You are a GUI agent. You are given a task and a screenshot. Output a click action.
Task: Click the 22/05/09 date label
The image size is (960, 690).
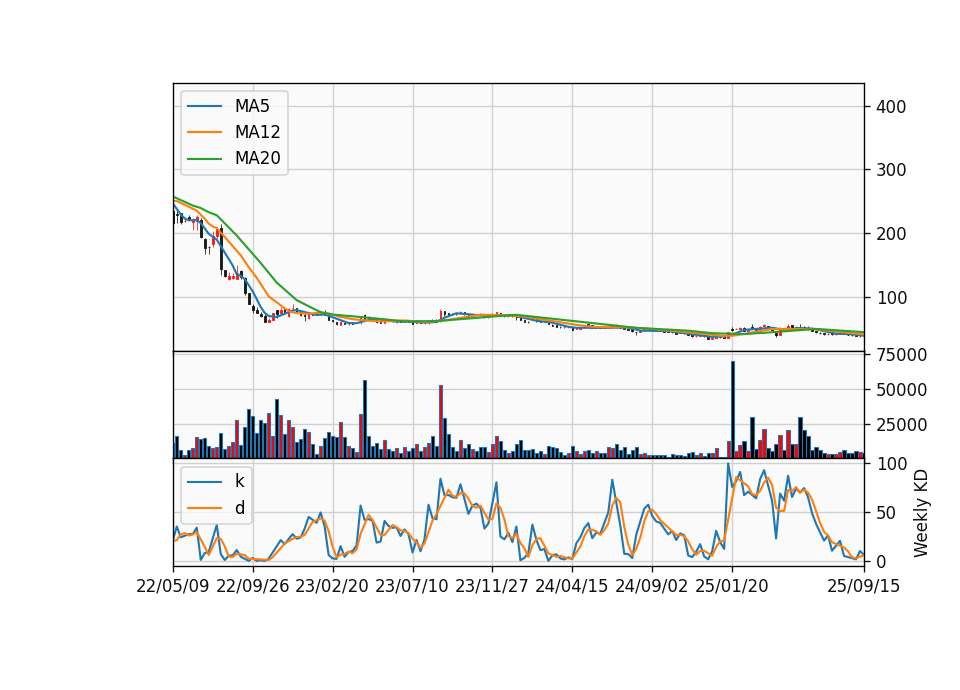point(173,586)
